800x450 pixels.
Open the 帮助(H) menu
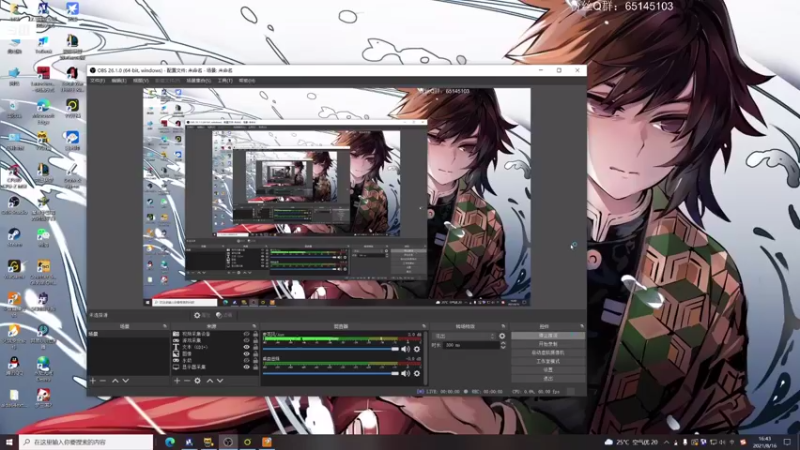tap(247, 81)
